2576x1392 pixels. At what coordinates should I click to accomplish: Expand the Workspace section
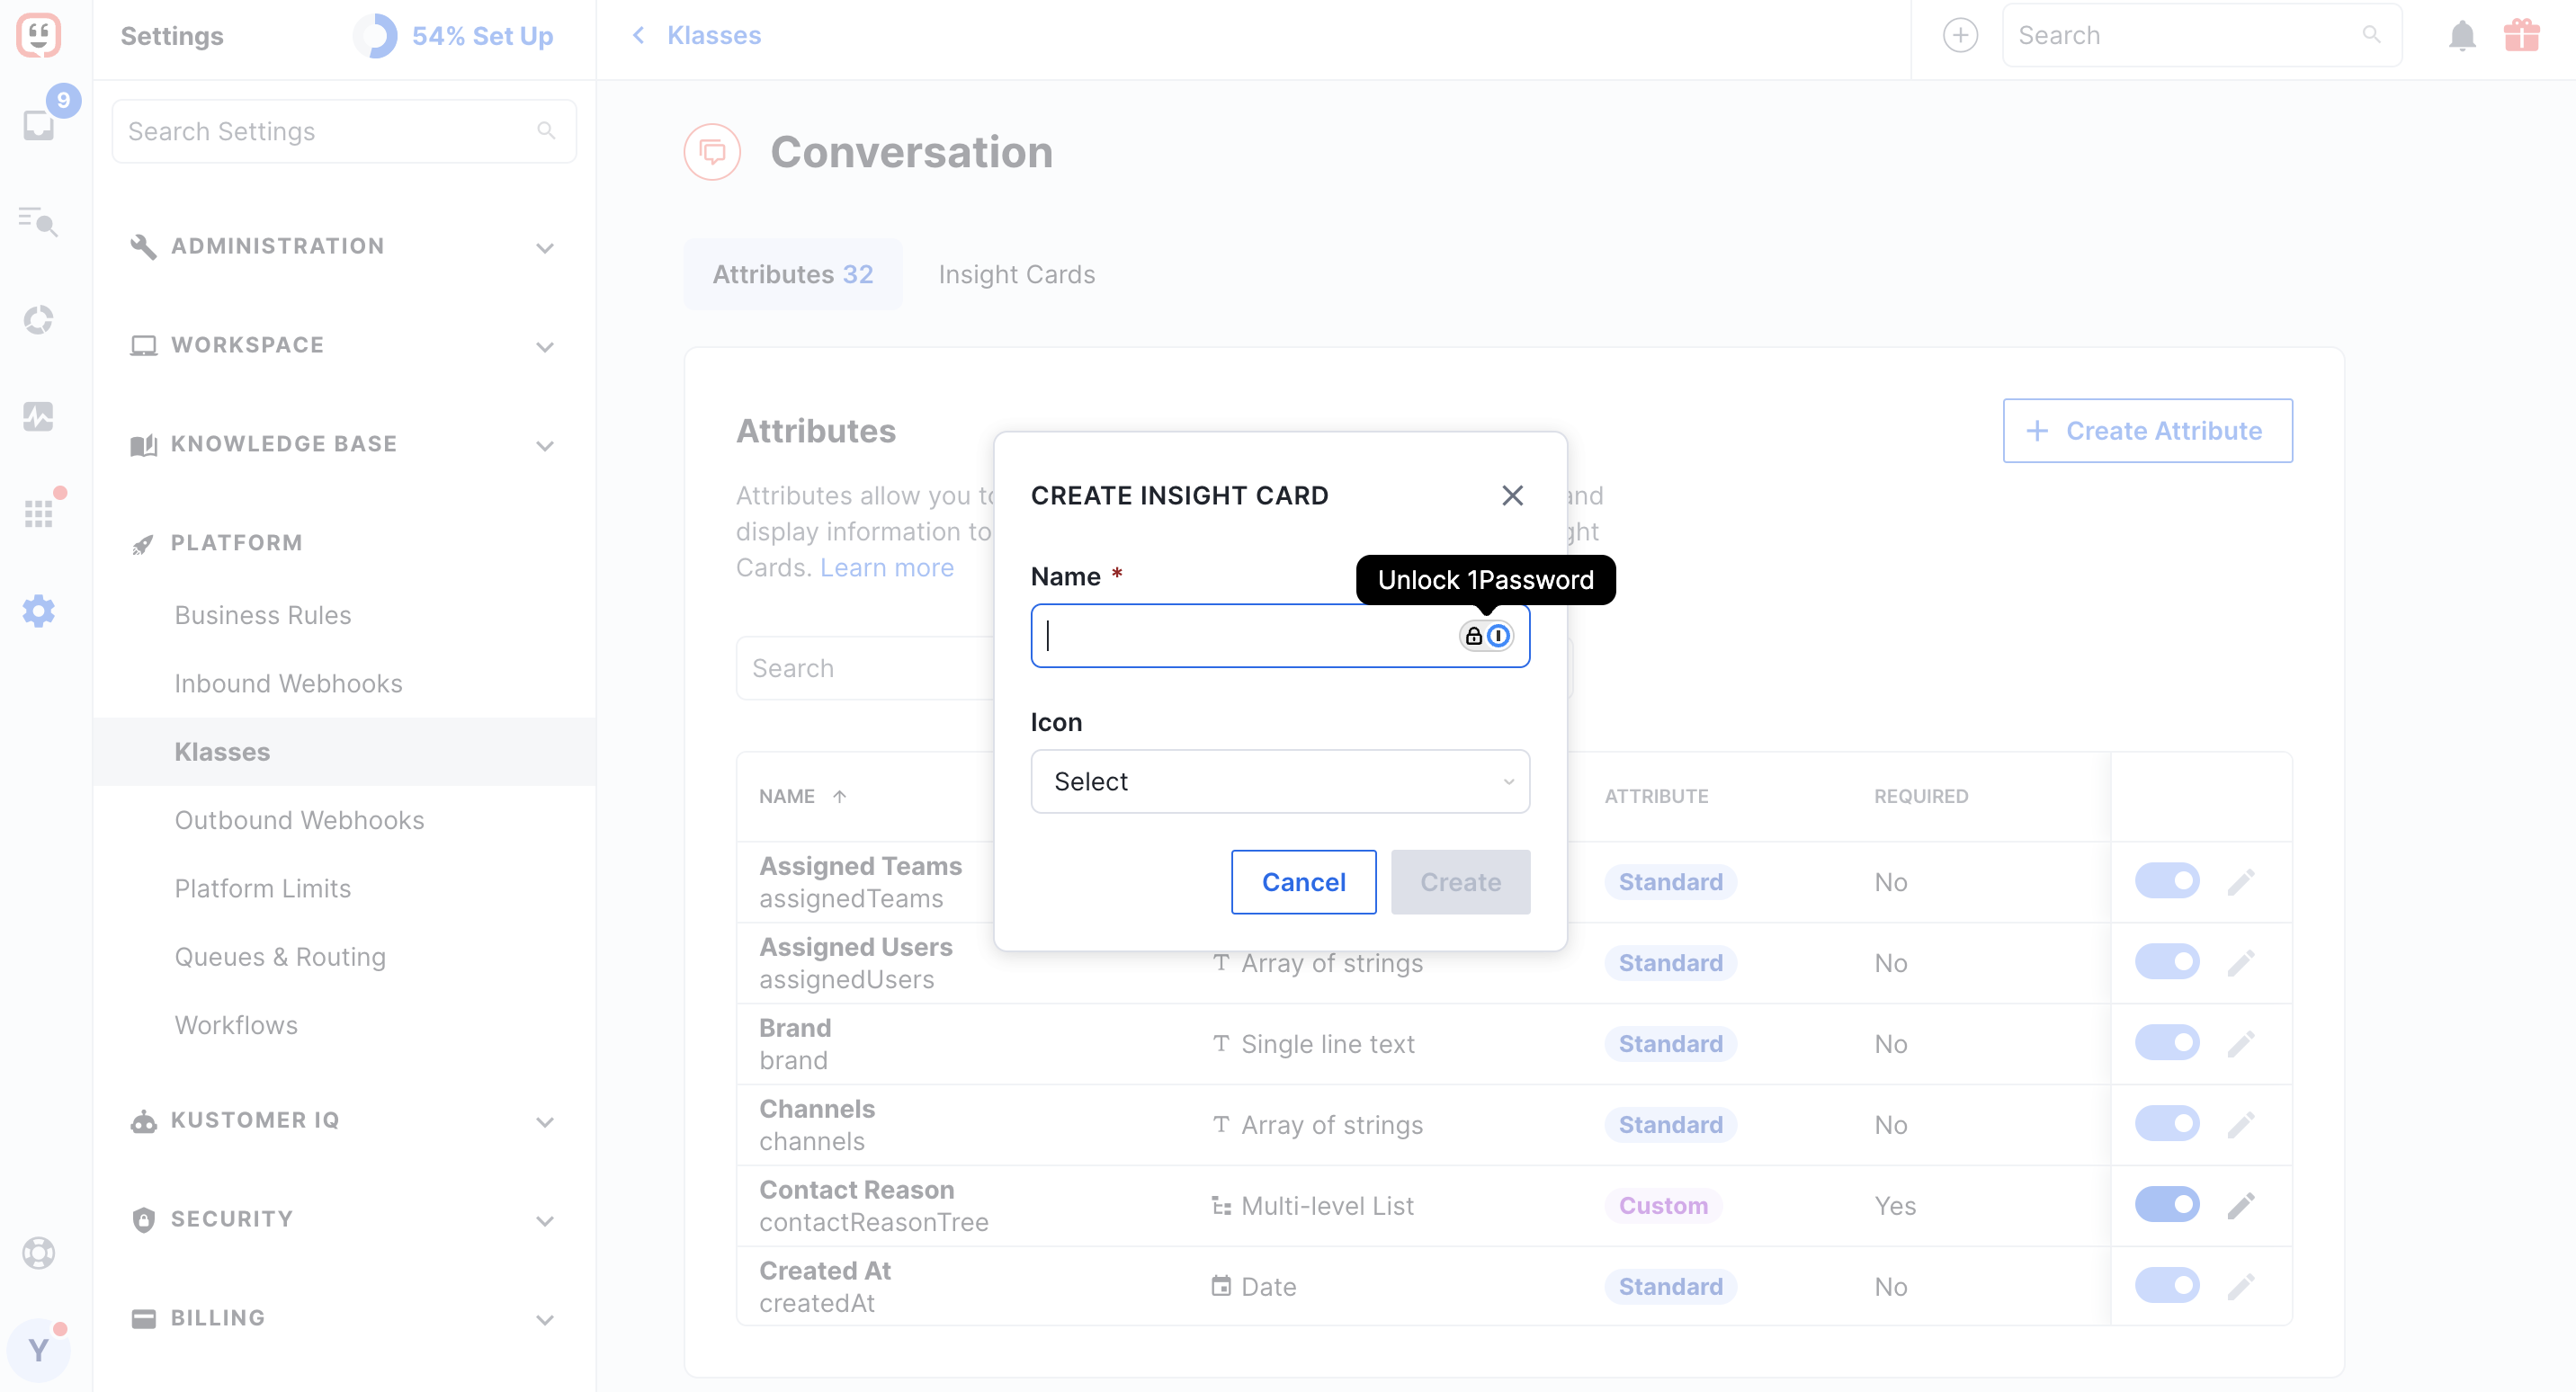344,345
